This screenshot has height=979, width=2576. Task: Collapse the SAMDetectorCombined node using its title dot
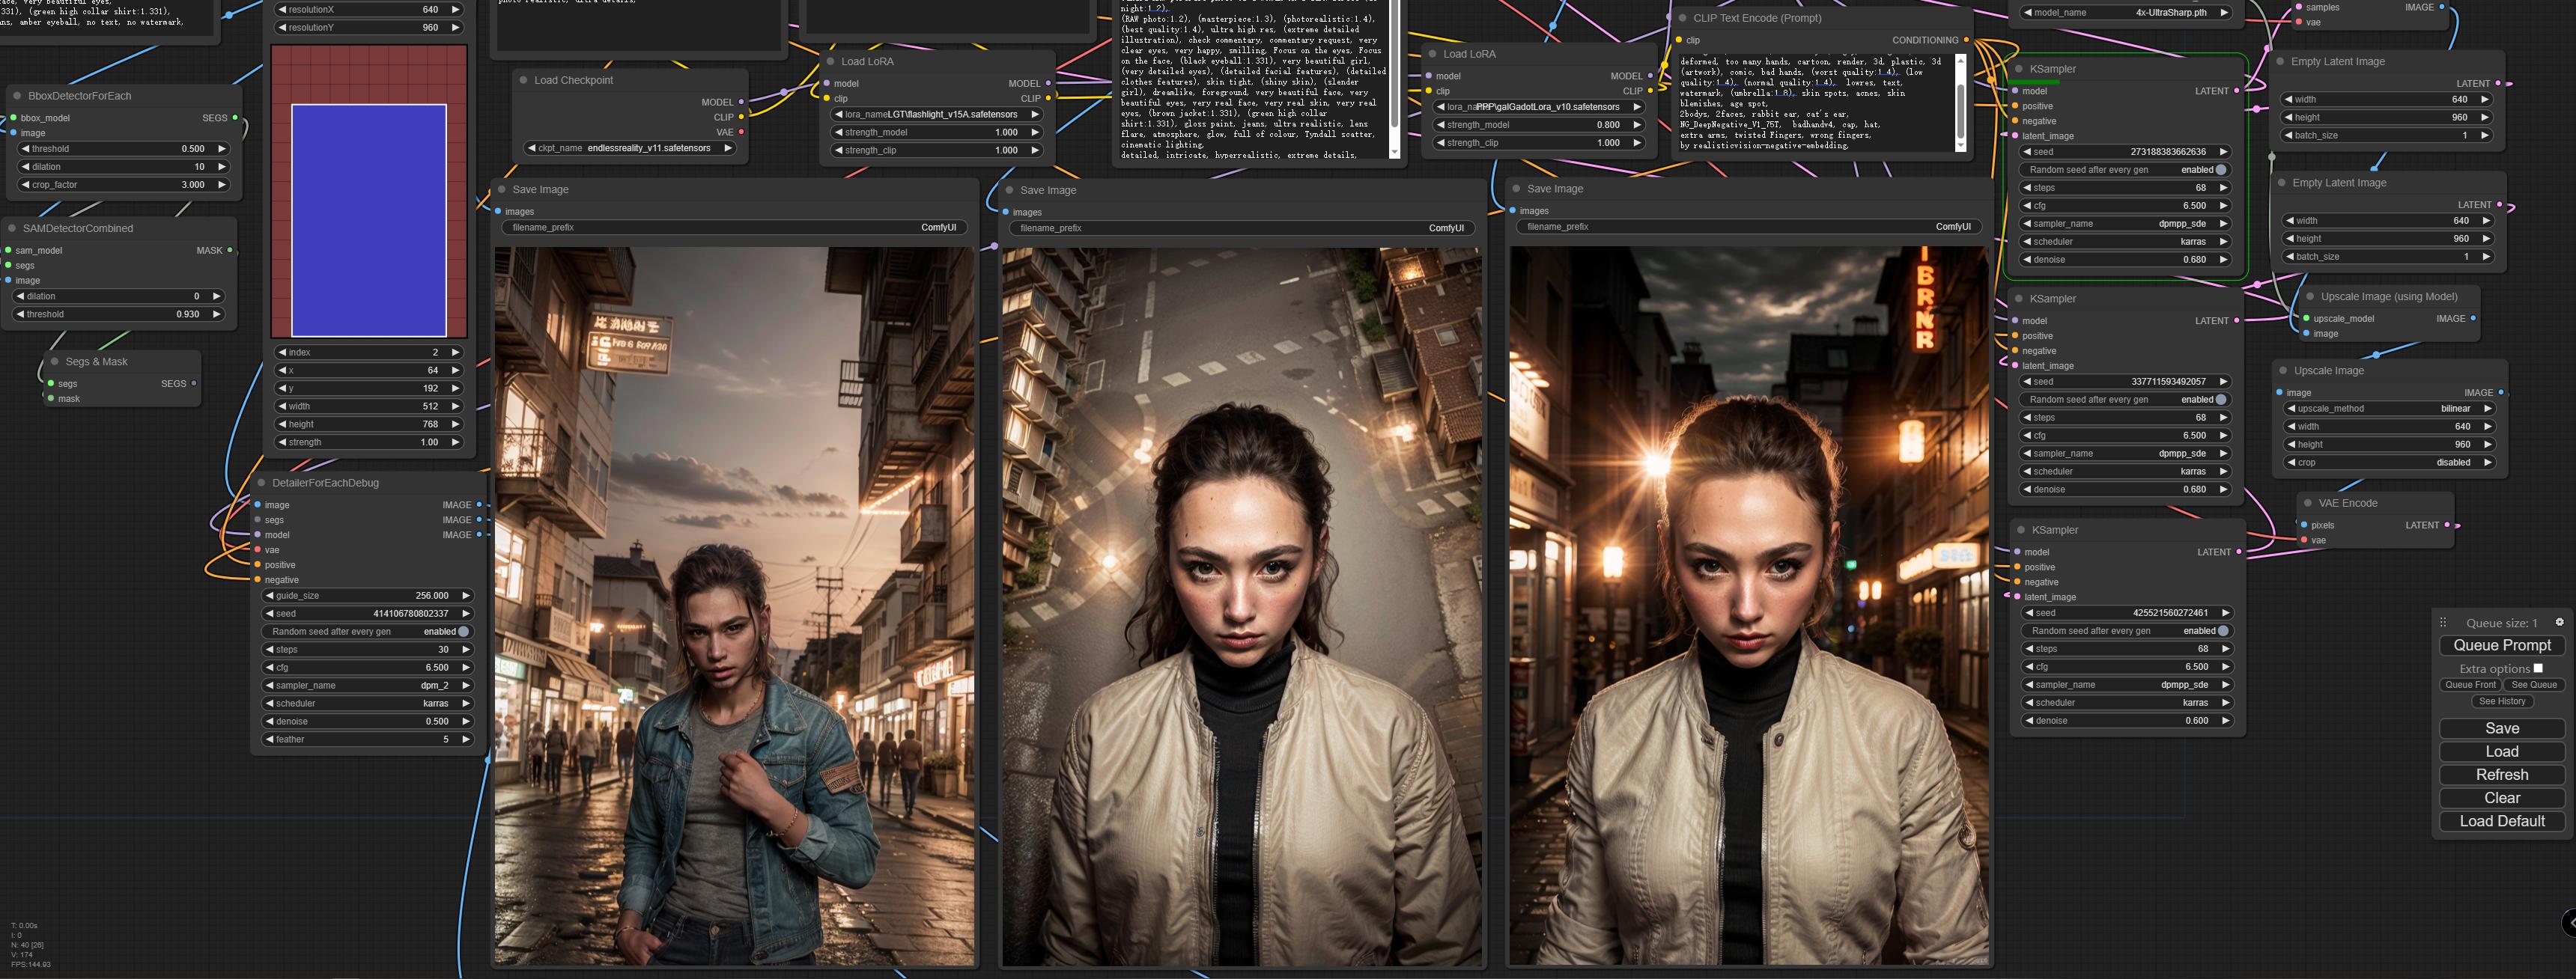pyautogui.click(x=12, y=228)
